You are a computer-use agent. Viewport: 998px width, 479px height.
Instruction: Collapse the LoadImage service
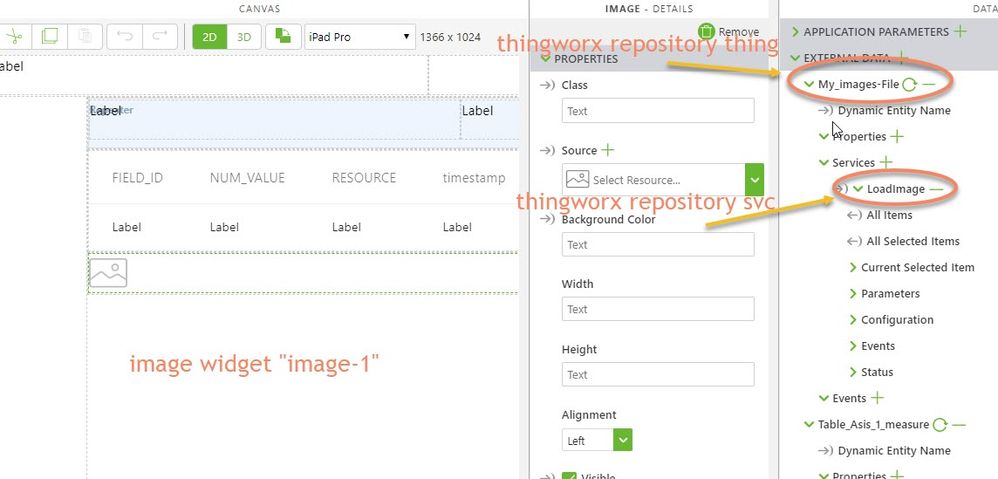pyautogui.click(x=858, y=189)
